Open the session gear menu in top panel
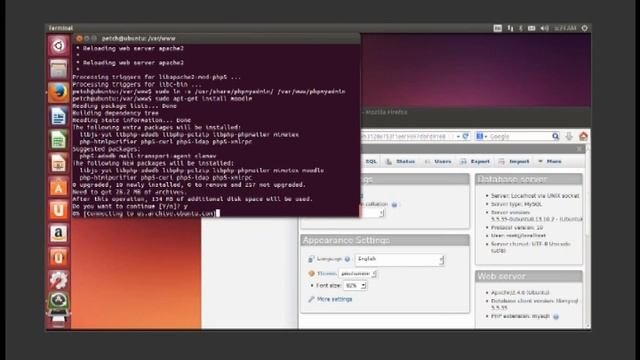This screenshot has height=360, width=640. click(x=584, y=28)
